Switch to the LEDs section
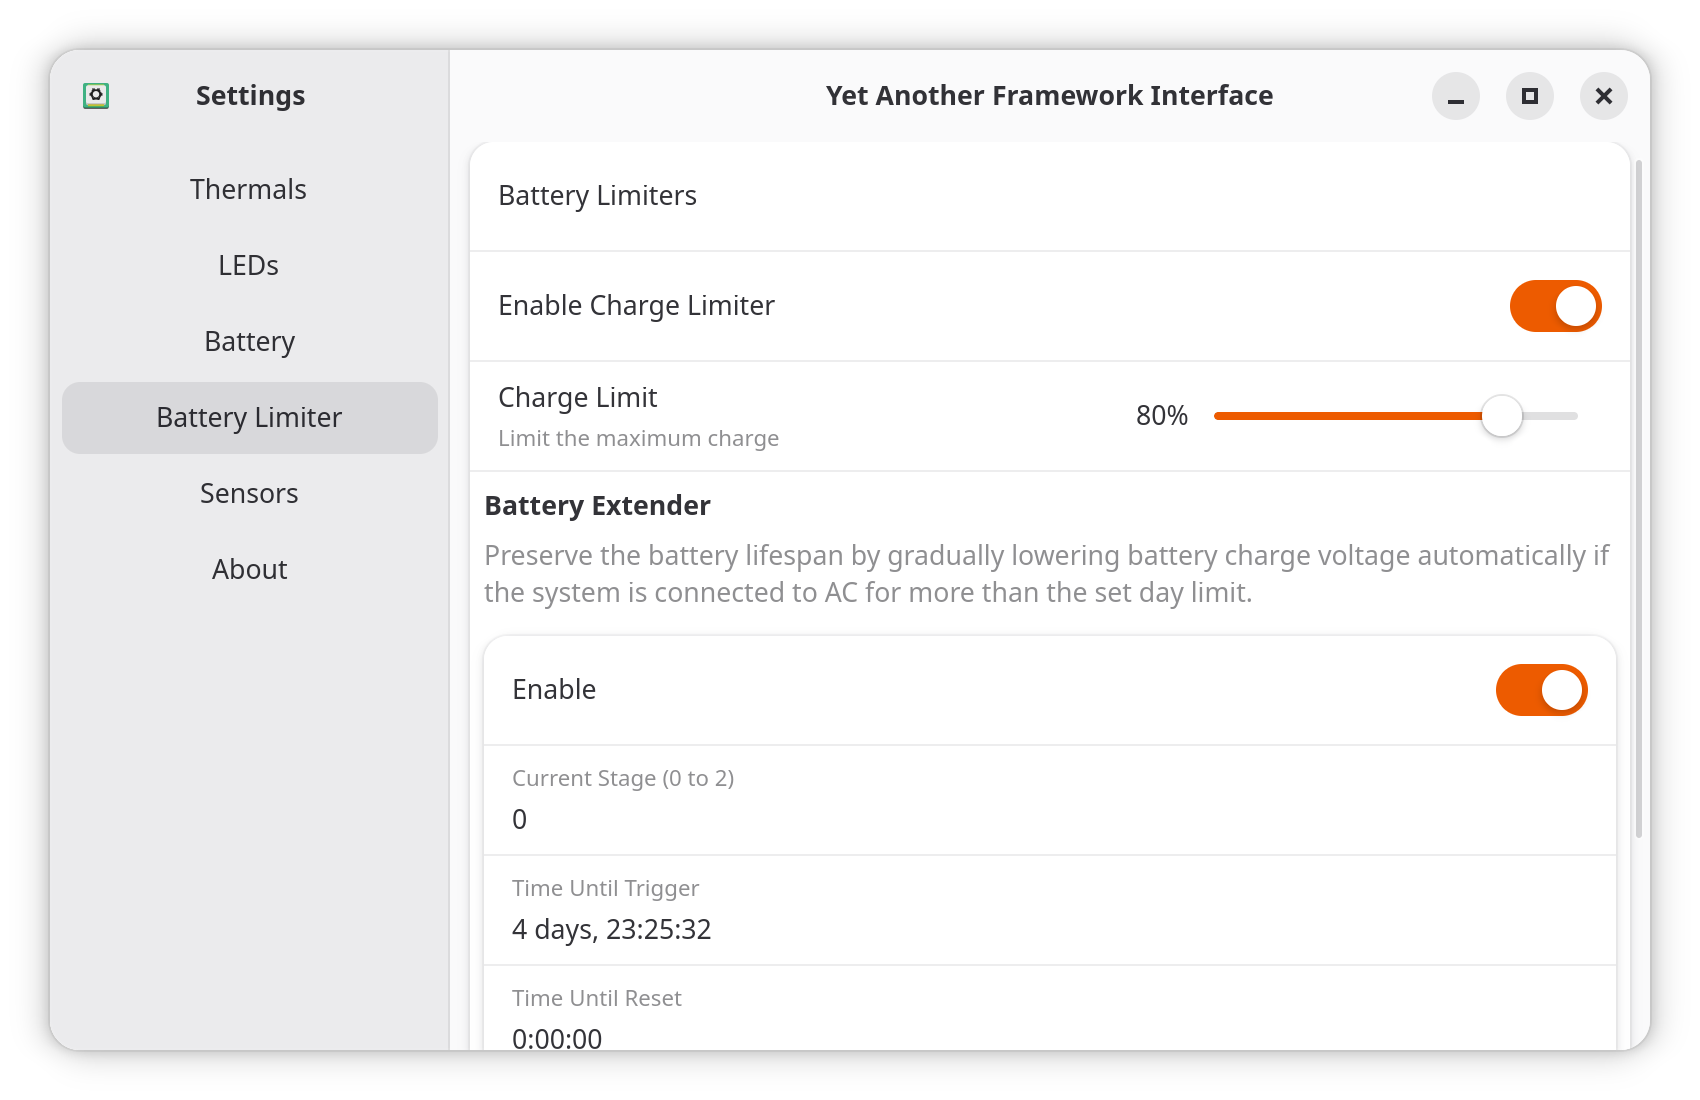This screenshot has width=1700, height=1100. [x=248, y=265]
